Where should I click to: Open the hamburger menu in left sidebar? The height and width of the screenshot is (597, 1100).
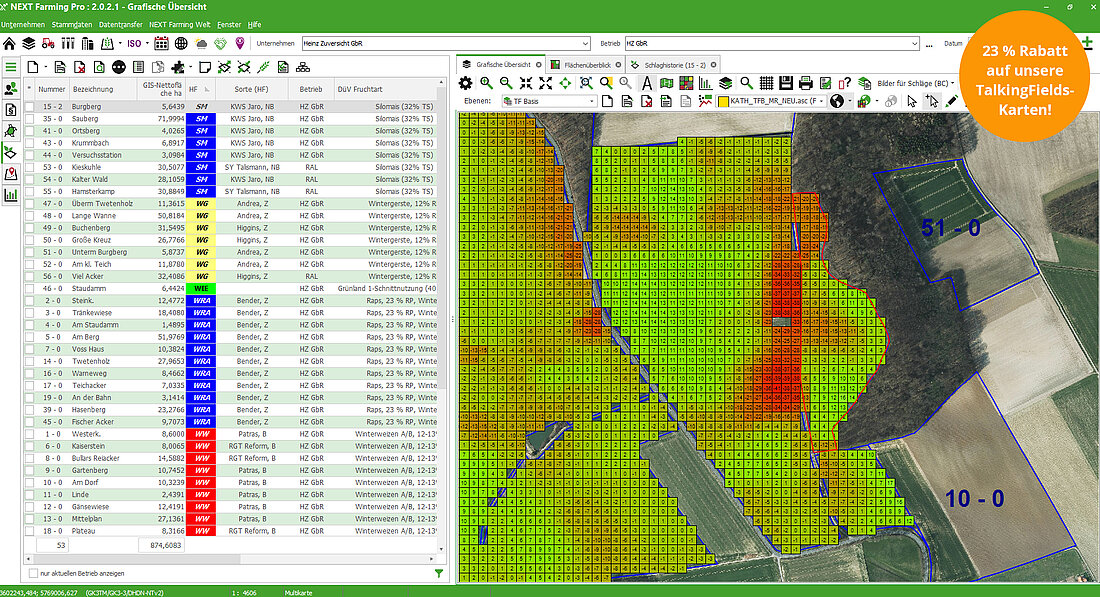[11, 67]
